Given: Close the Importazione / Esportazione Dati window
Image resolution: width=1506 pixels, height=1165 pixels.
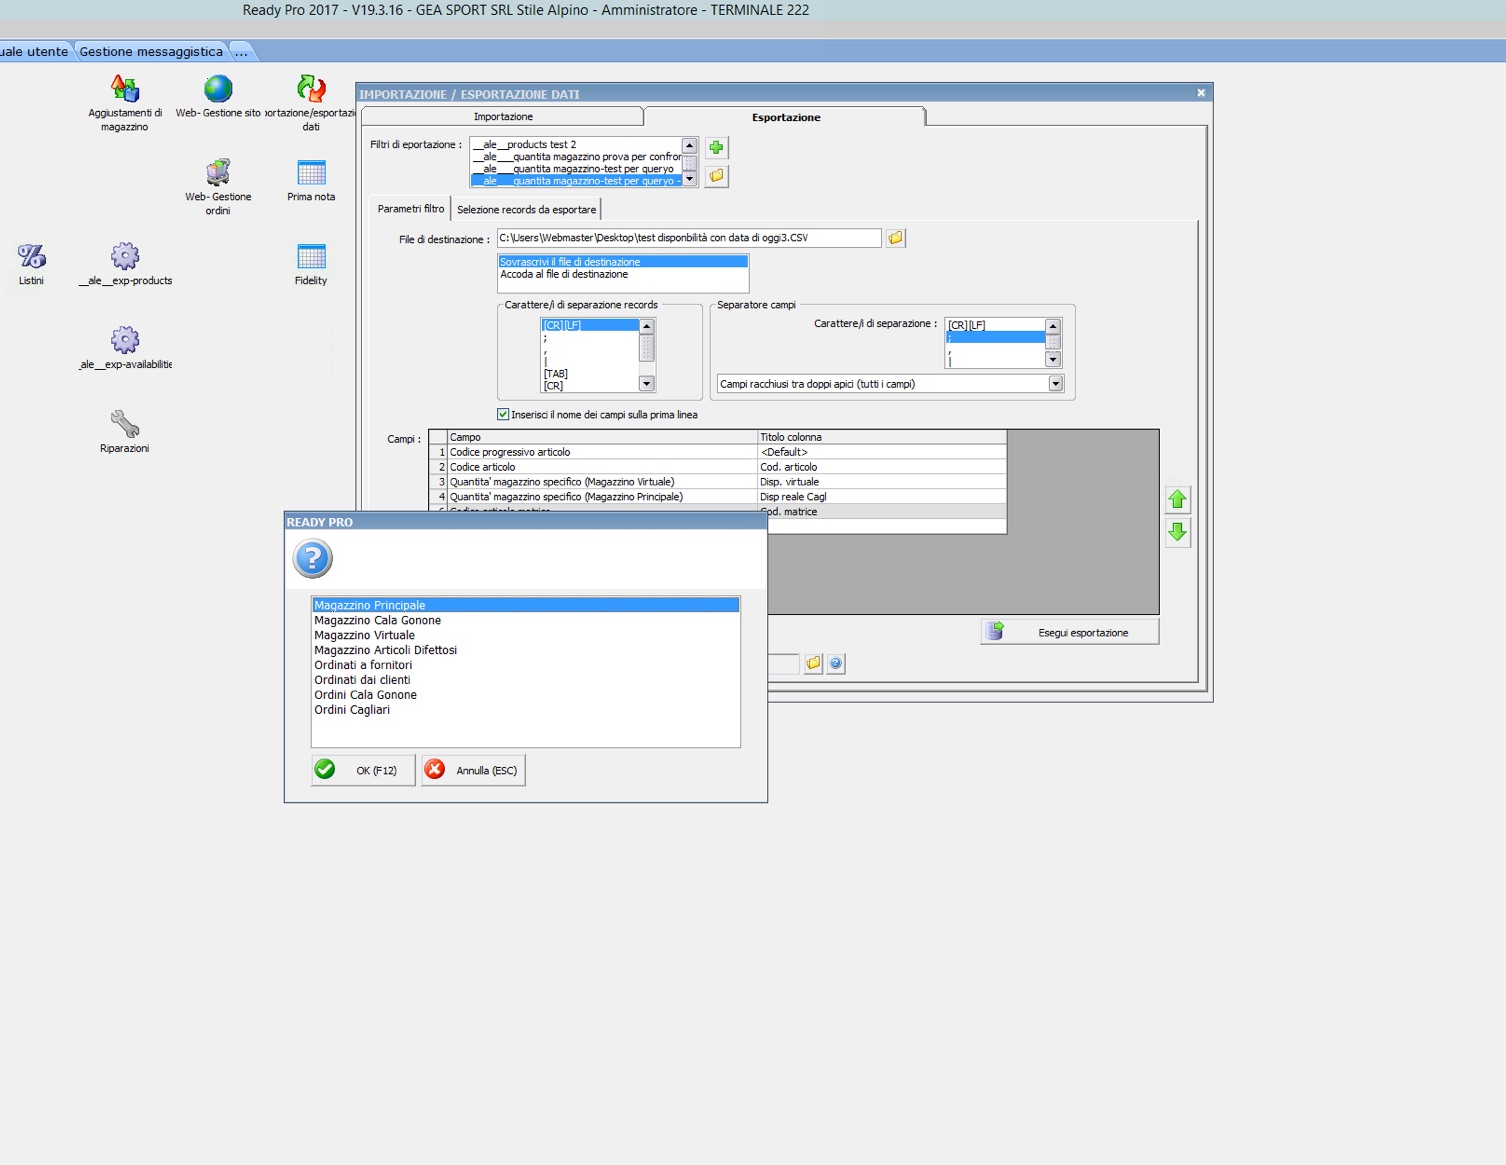Looking at the screenshot, I should [x=1201, y=93].
